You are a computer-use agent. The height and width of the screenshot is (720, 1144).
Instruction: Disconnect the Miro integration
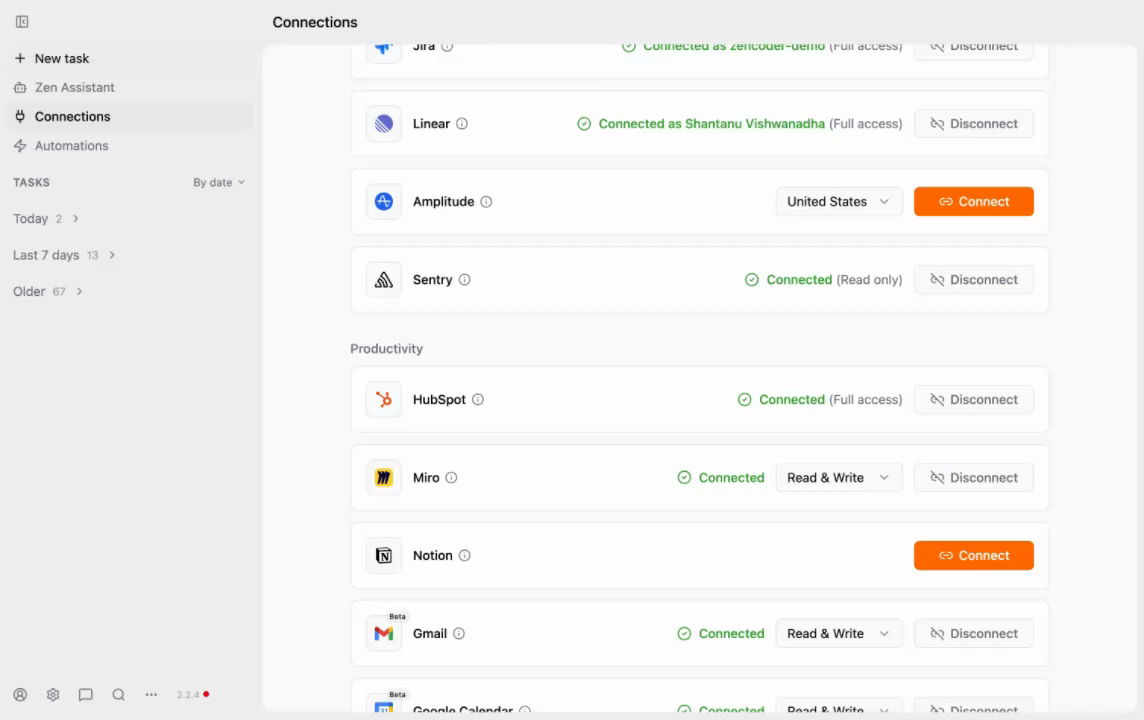point(973,478)
